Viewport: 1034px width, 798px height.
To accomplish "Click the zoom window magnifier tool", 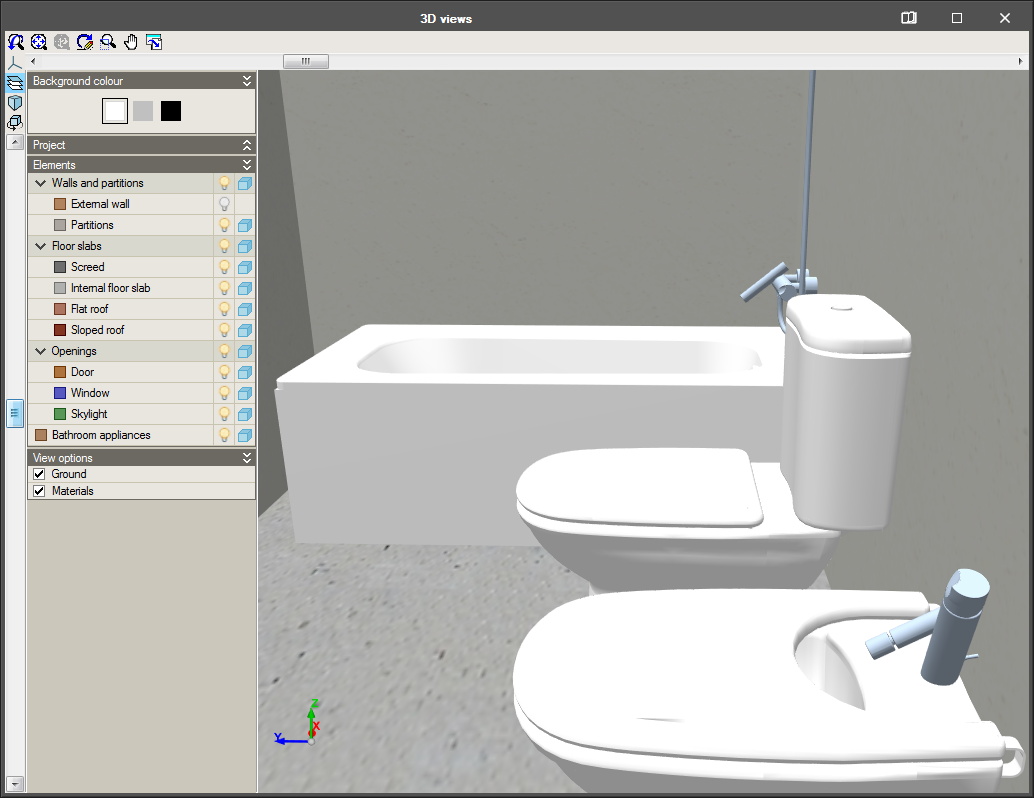I will click(108, 42).
